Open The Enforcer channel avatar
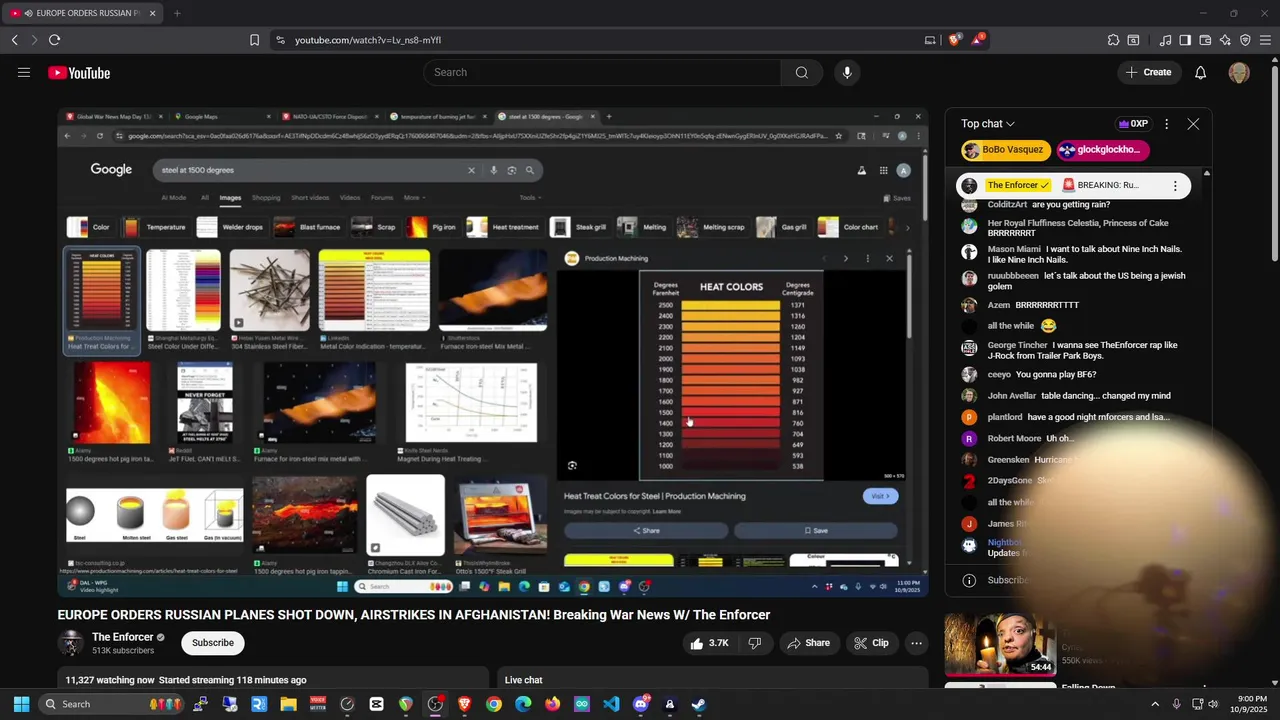Screen dimensions: 1280x720 71,643
